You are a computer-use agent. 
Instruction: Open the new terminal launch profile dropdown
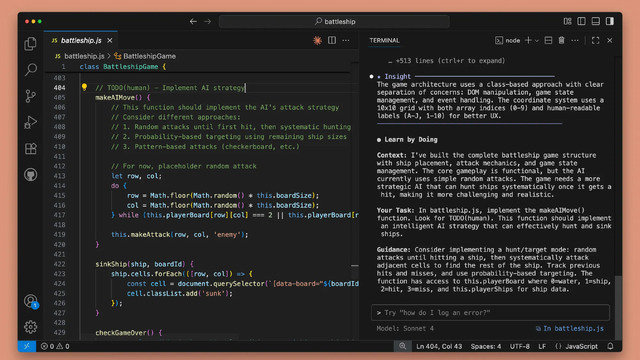point(537,40)
